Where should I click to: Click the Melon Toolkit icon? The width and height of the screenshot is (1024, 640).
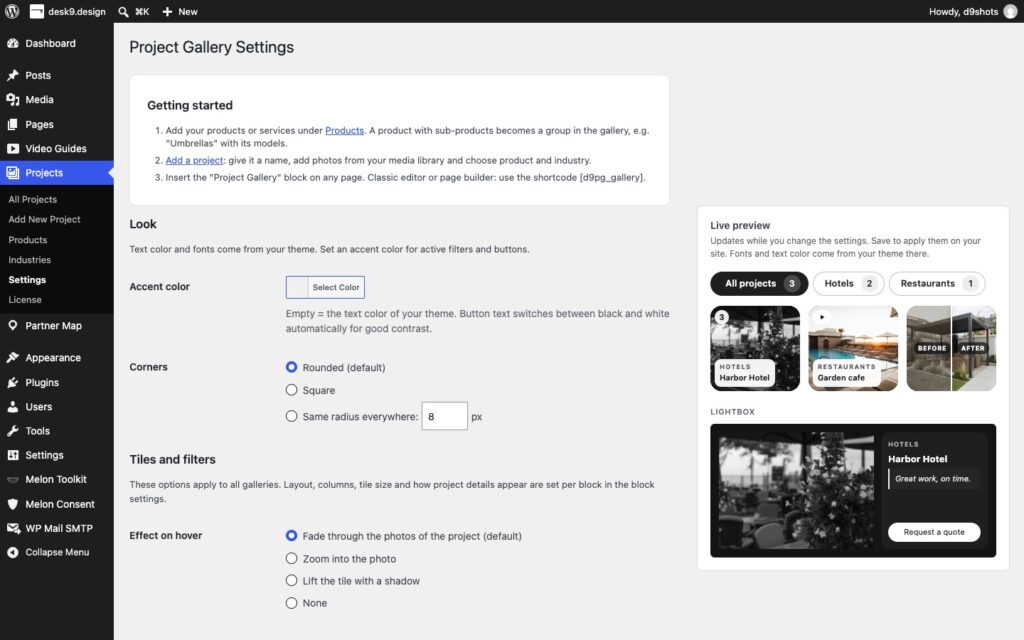pyautogui.click(x=12, y=479)
